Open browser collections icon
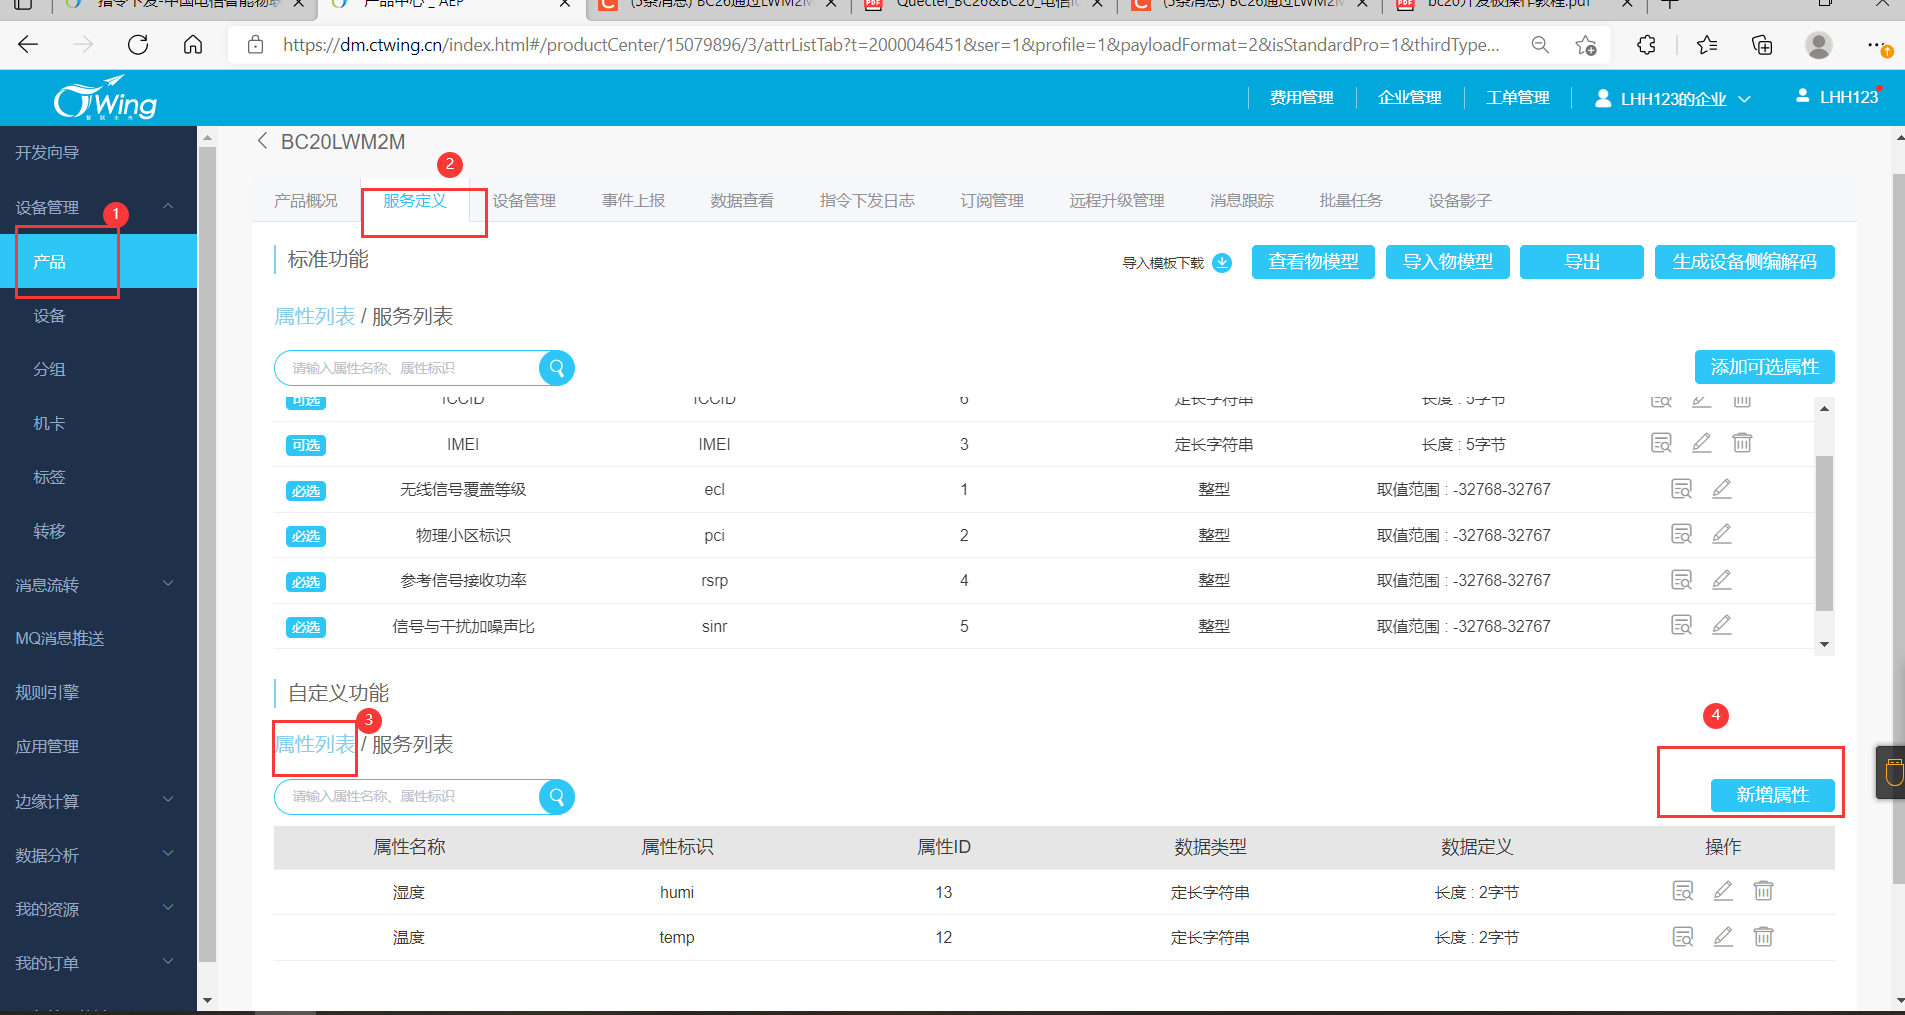The width and height of the screenshot is (1905, 1015). click(1762, 45)
